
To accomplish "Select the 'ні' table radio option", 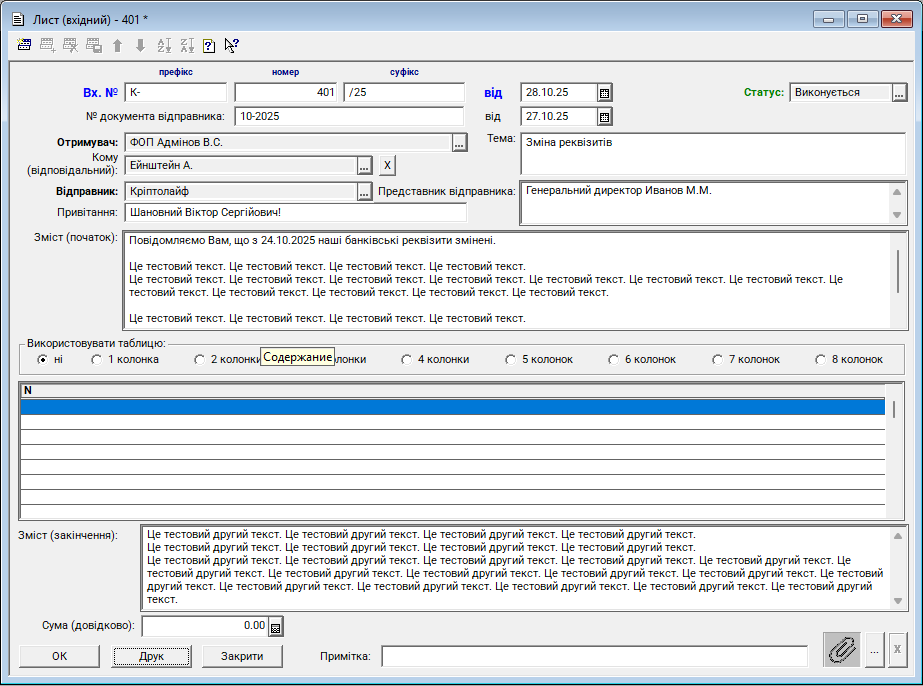I will coord(42,359).
